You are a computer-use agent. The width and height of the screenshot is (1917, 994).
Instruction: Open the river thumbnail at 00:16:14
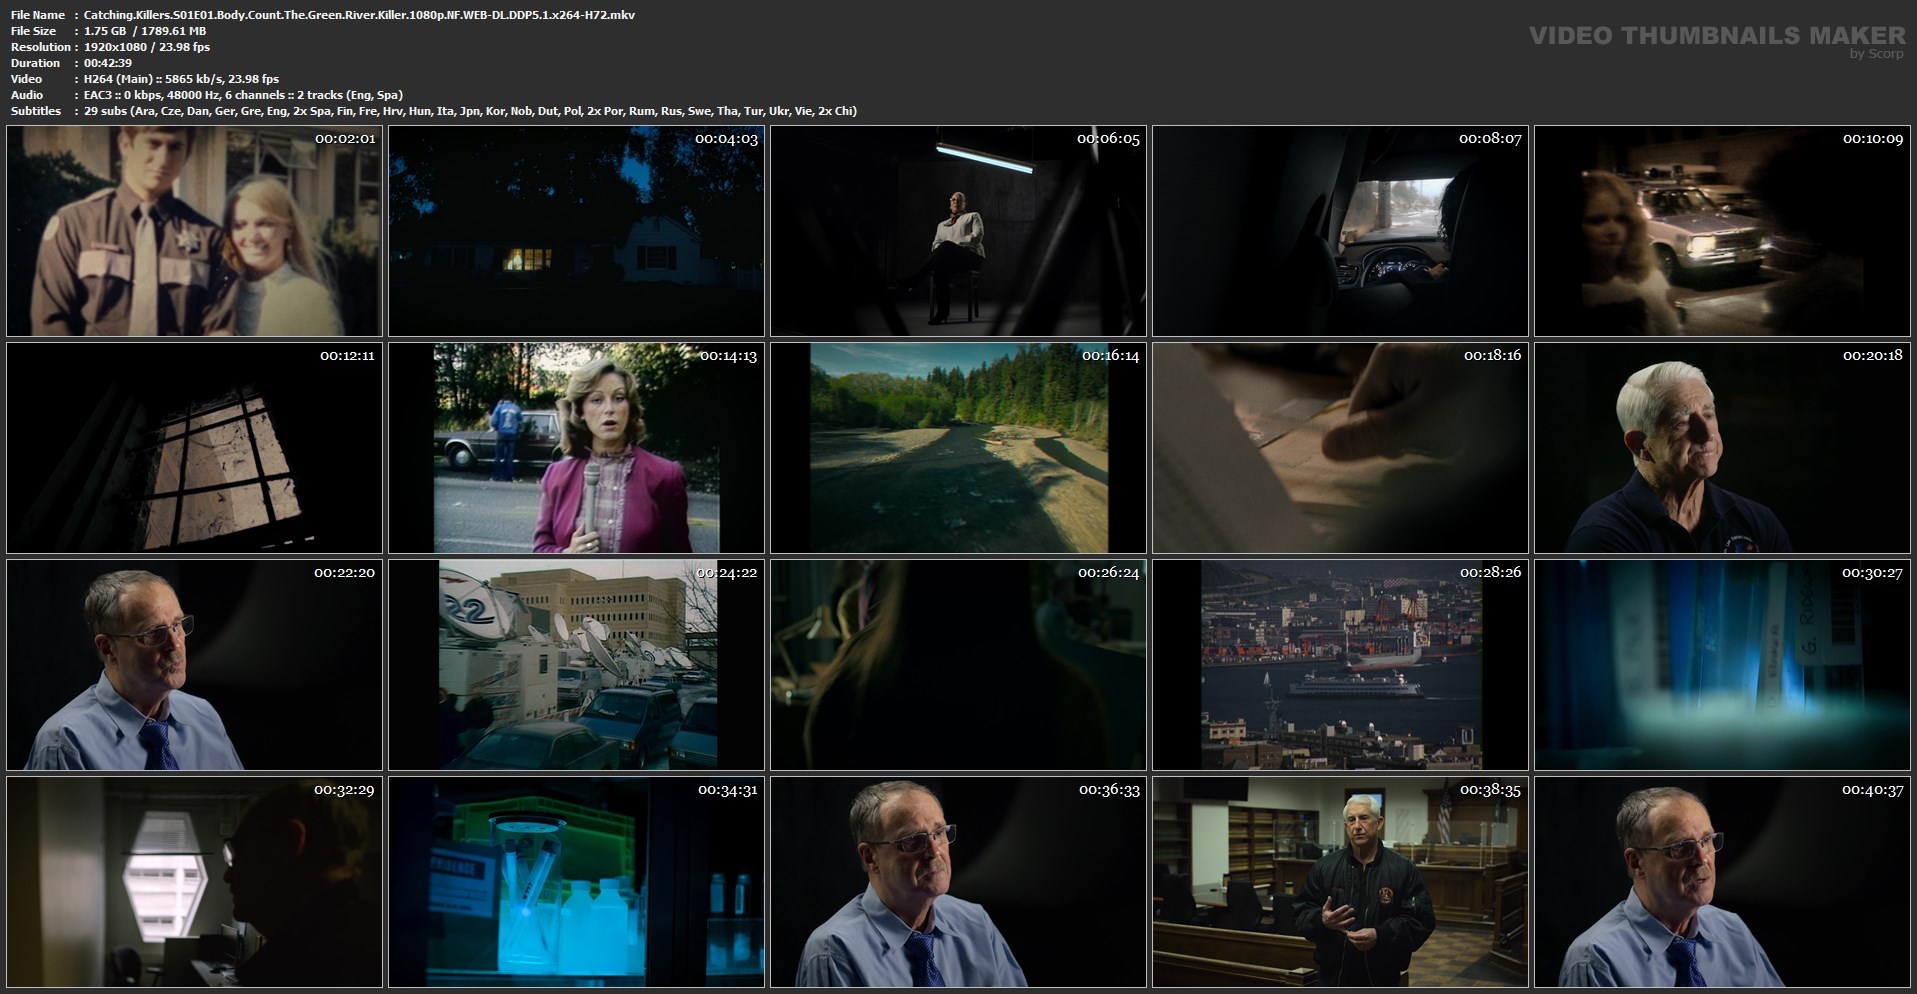(958, 448)
